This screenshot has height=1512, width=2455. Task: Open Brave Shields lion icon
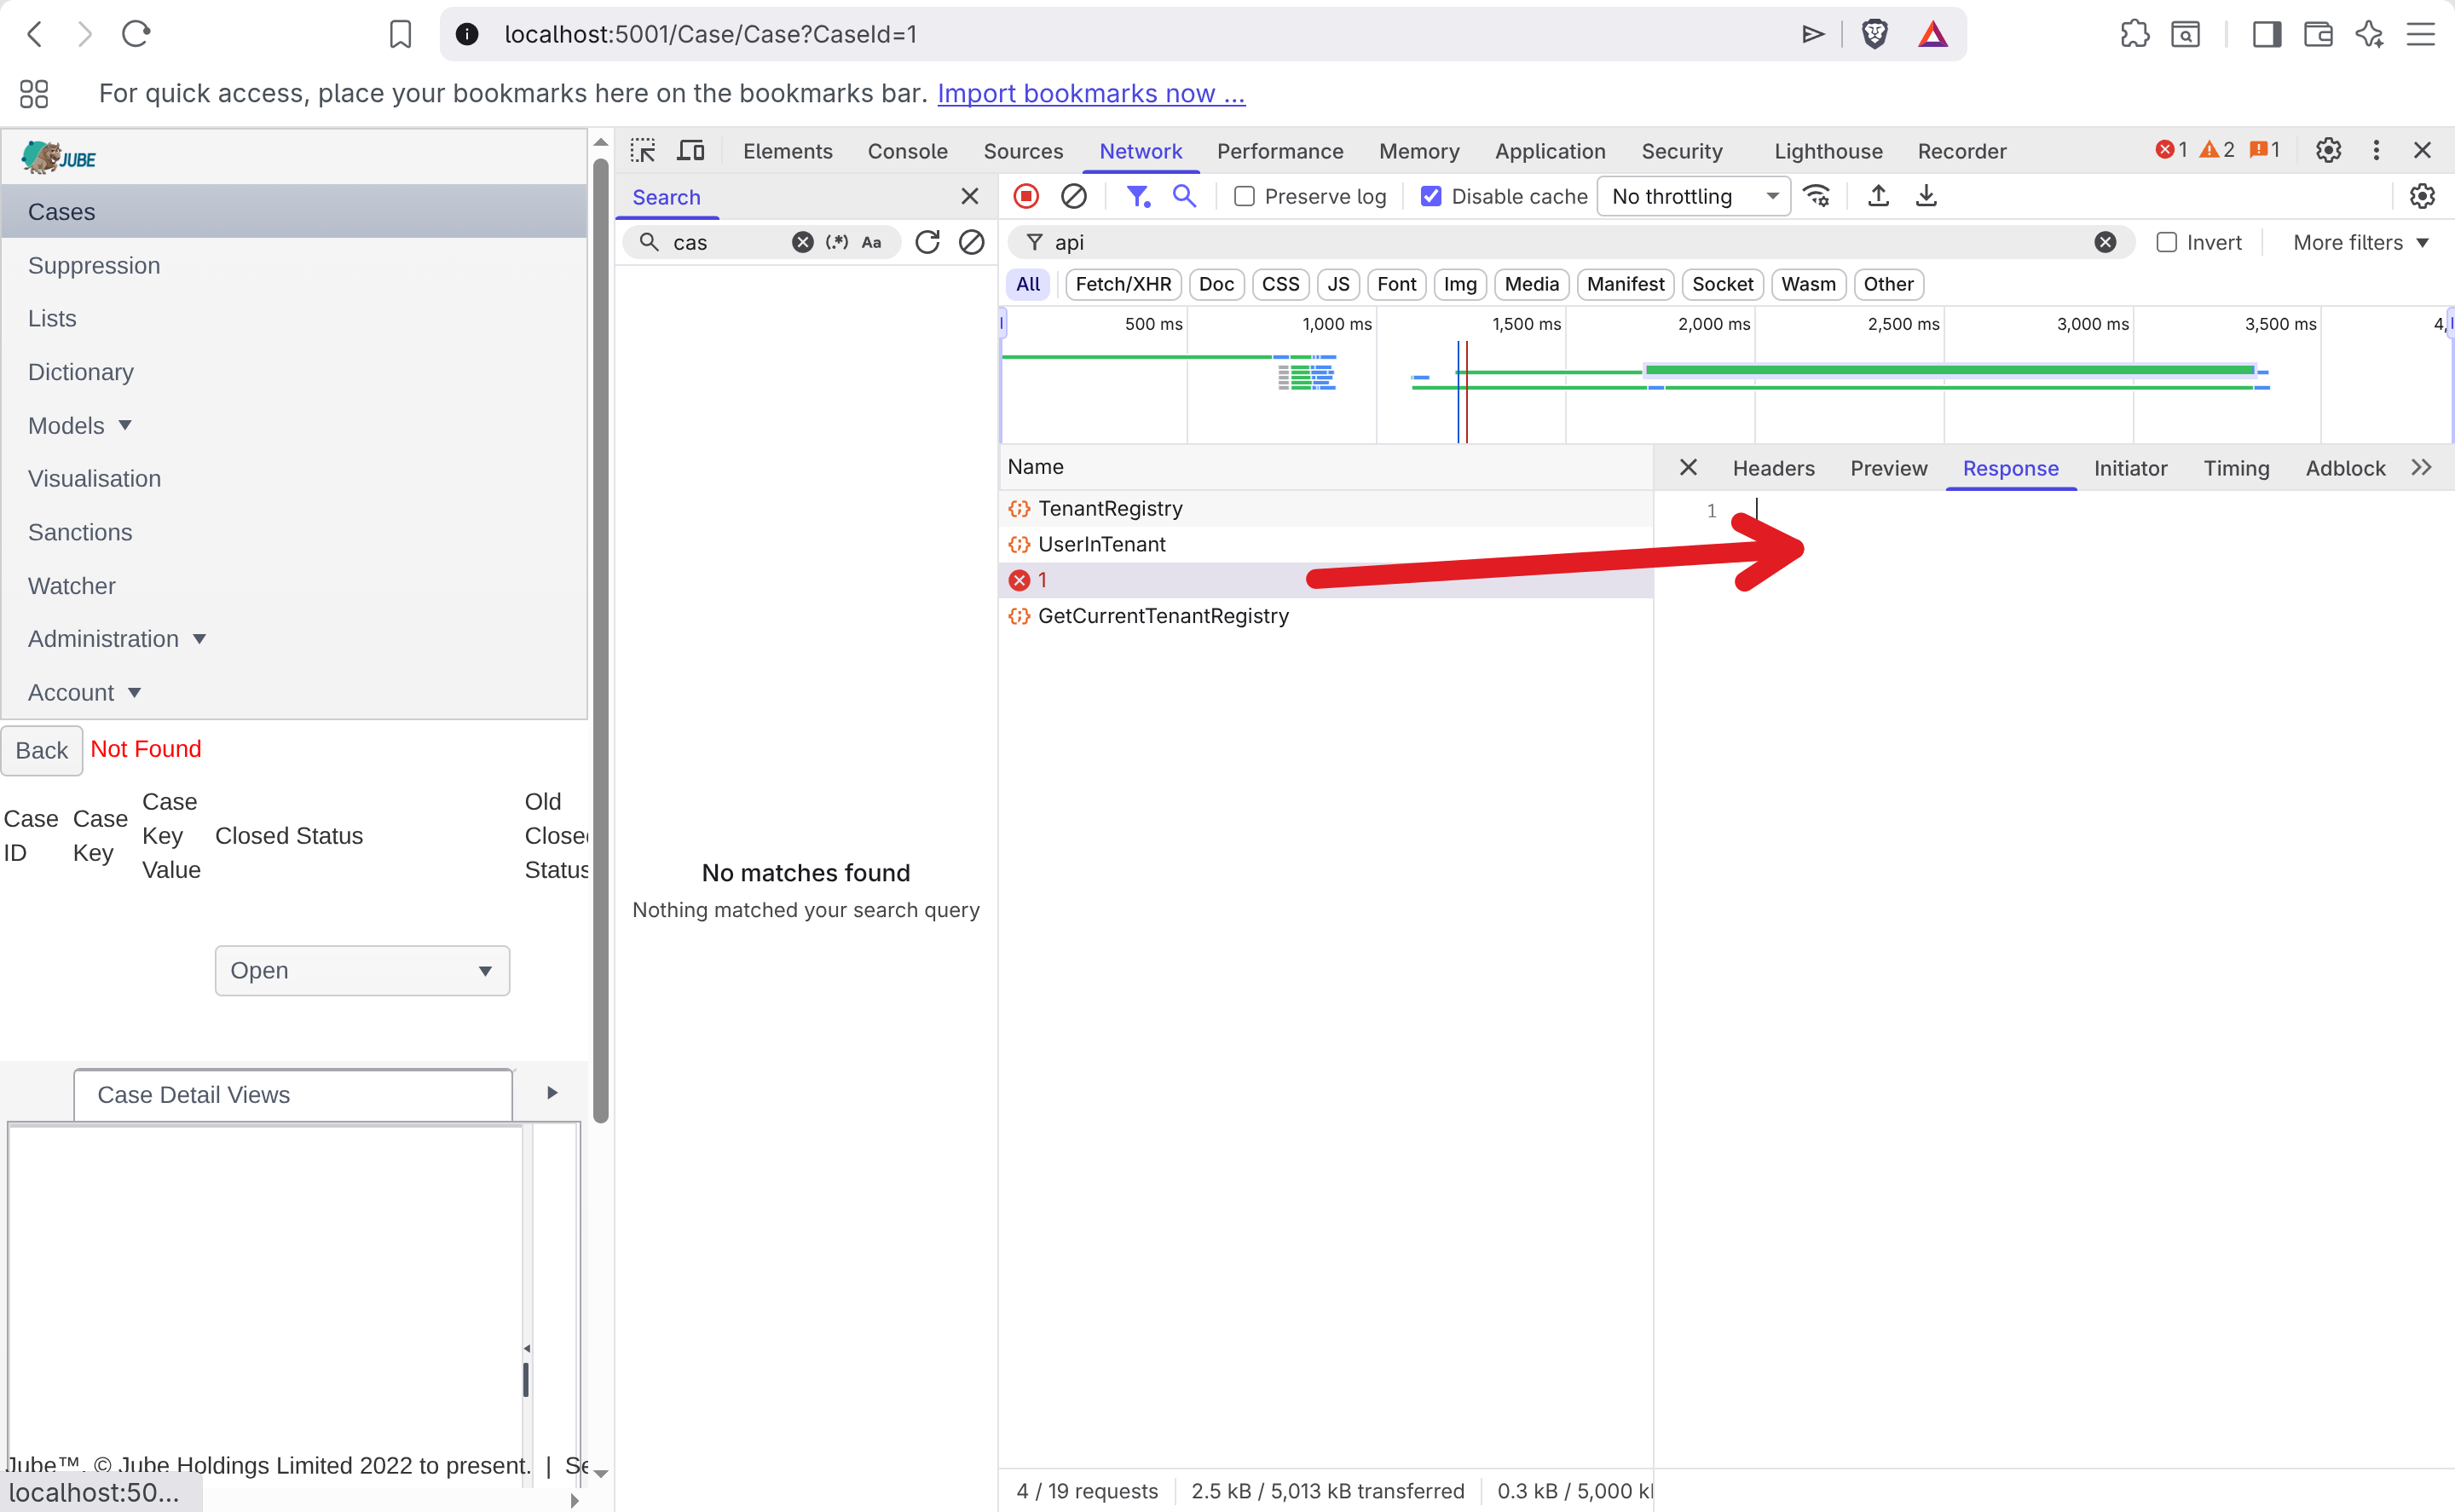click(x=1875, y=34)
